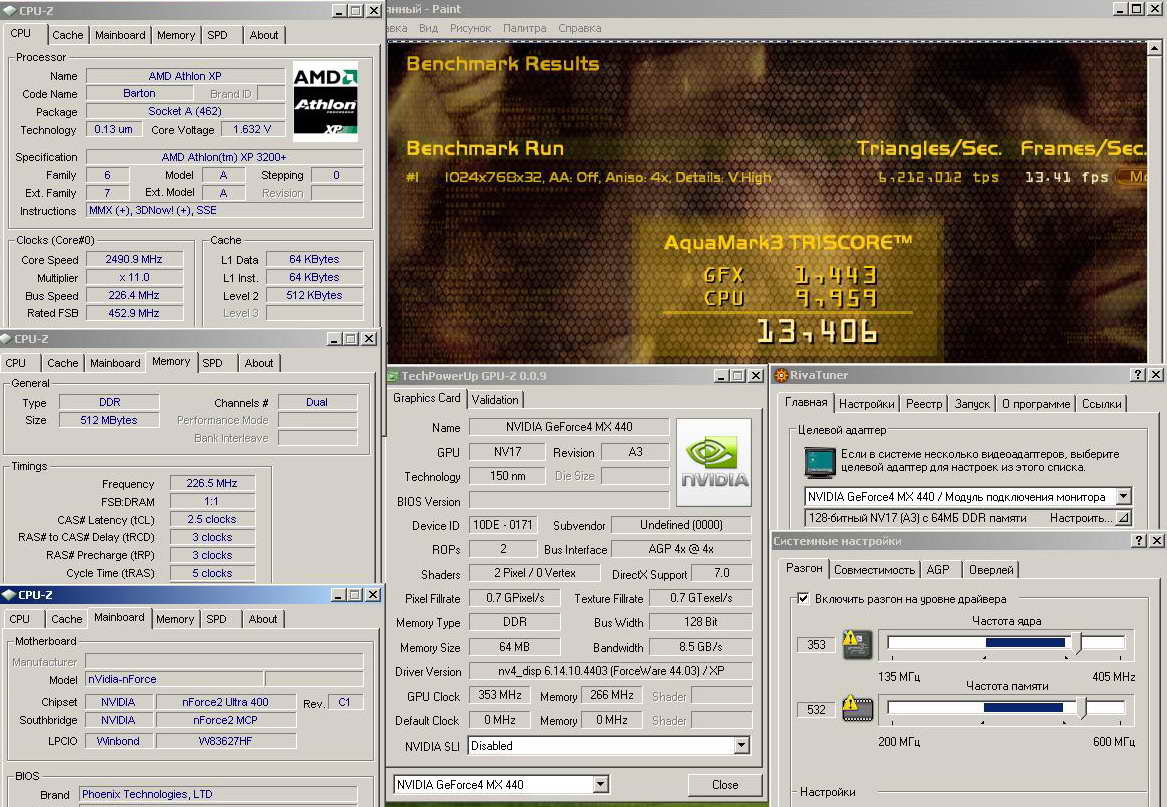Click the GPU Clock value 353 MHz in GPU-Z
1167x807 pixels.
point(499,695)
